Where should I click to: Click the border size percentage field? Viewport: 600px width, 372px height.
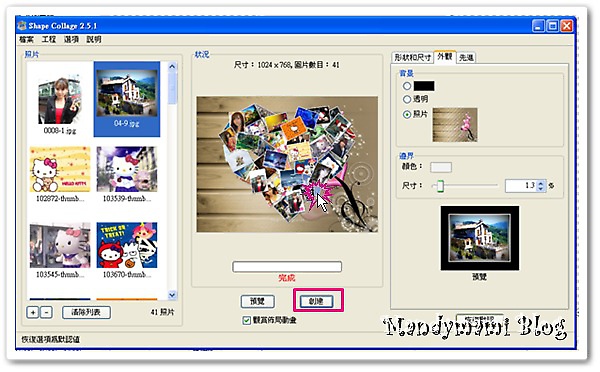[521, 186]
